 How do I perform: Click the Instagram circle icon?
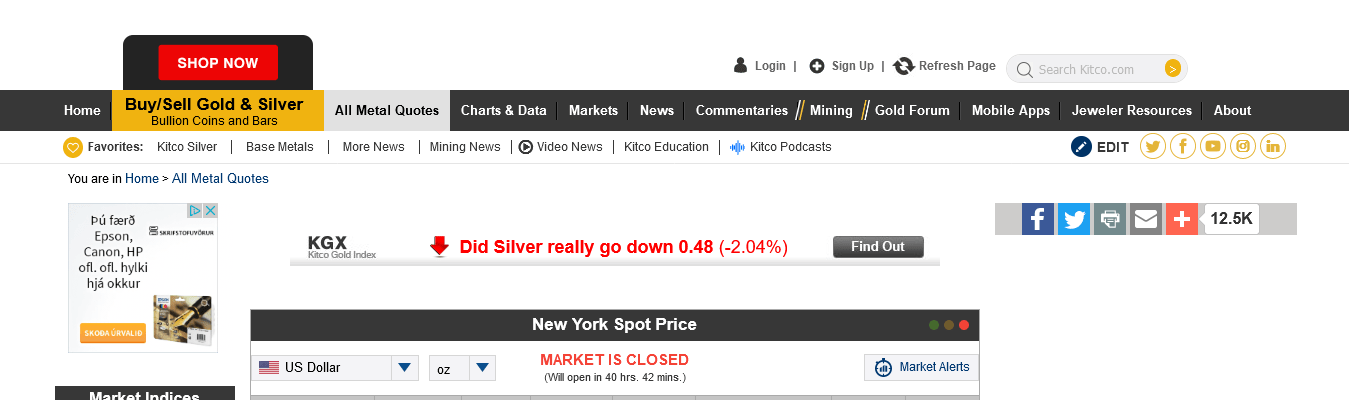tap(1243, 147)
